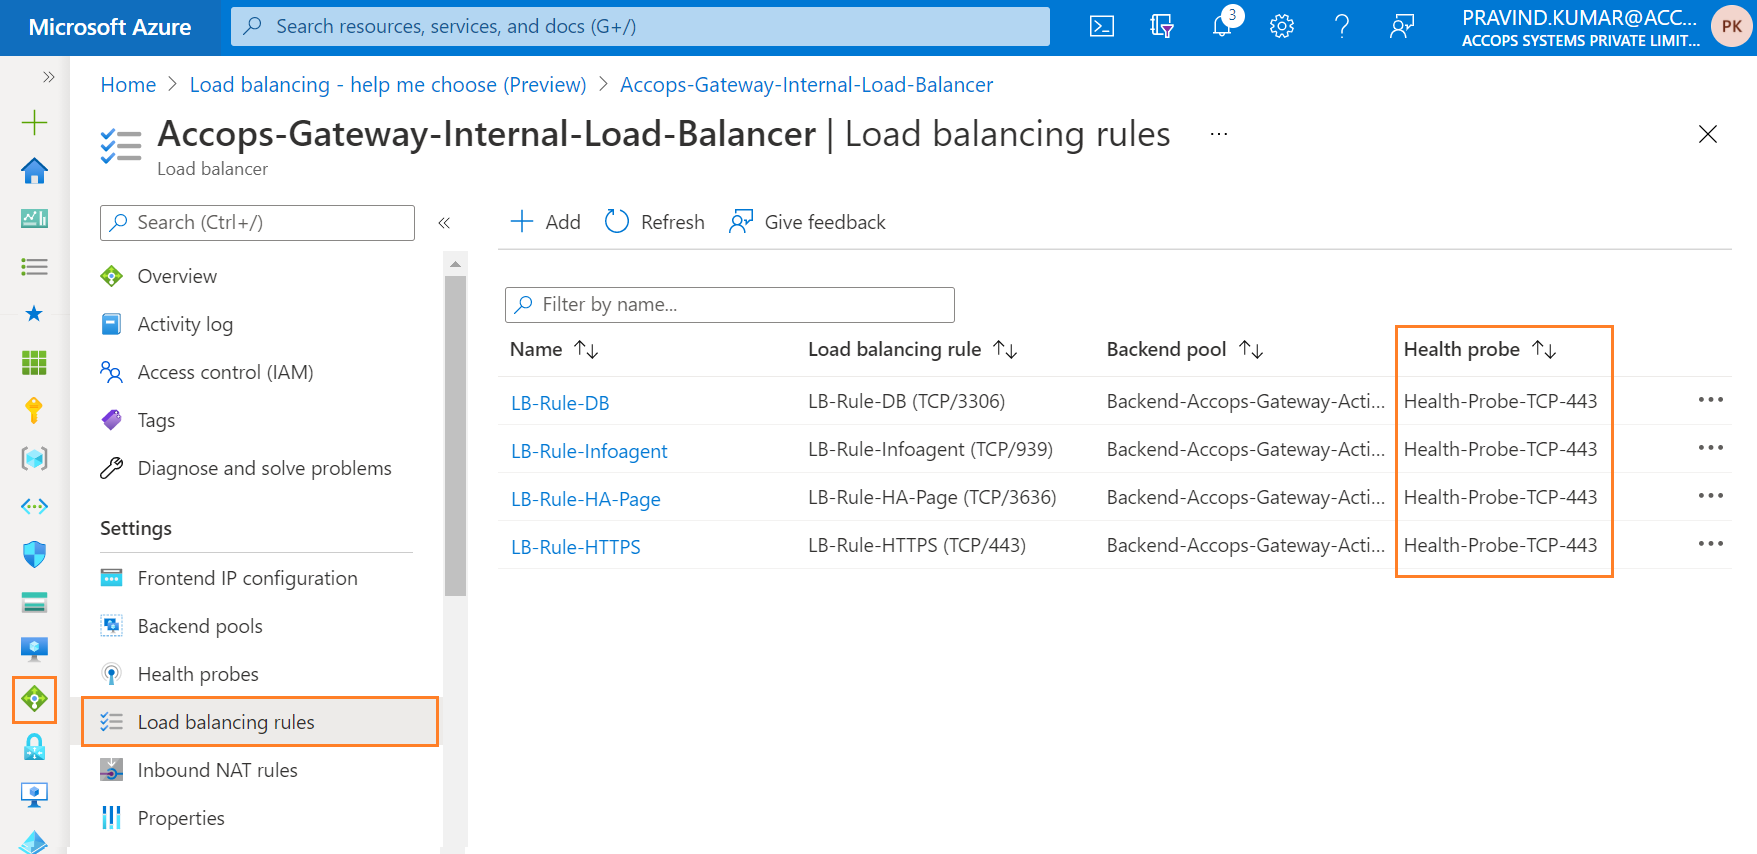Screen dimensions: 1757x854
Task: Open the padlock icon in sidebar
Action: (34, 747)
